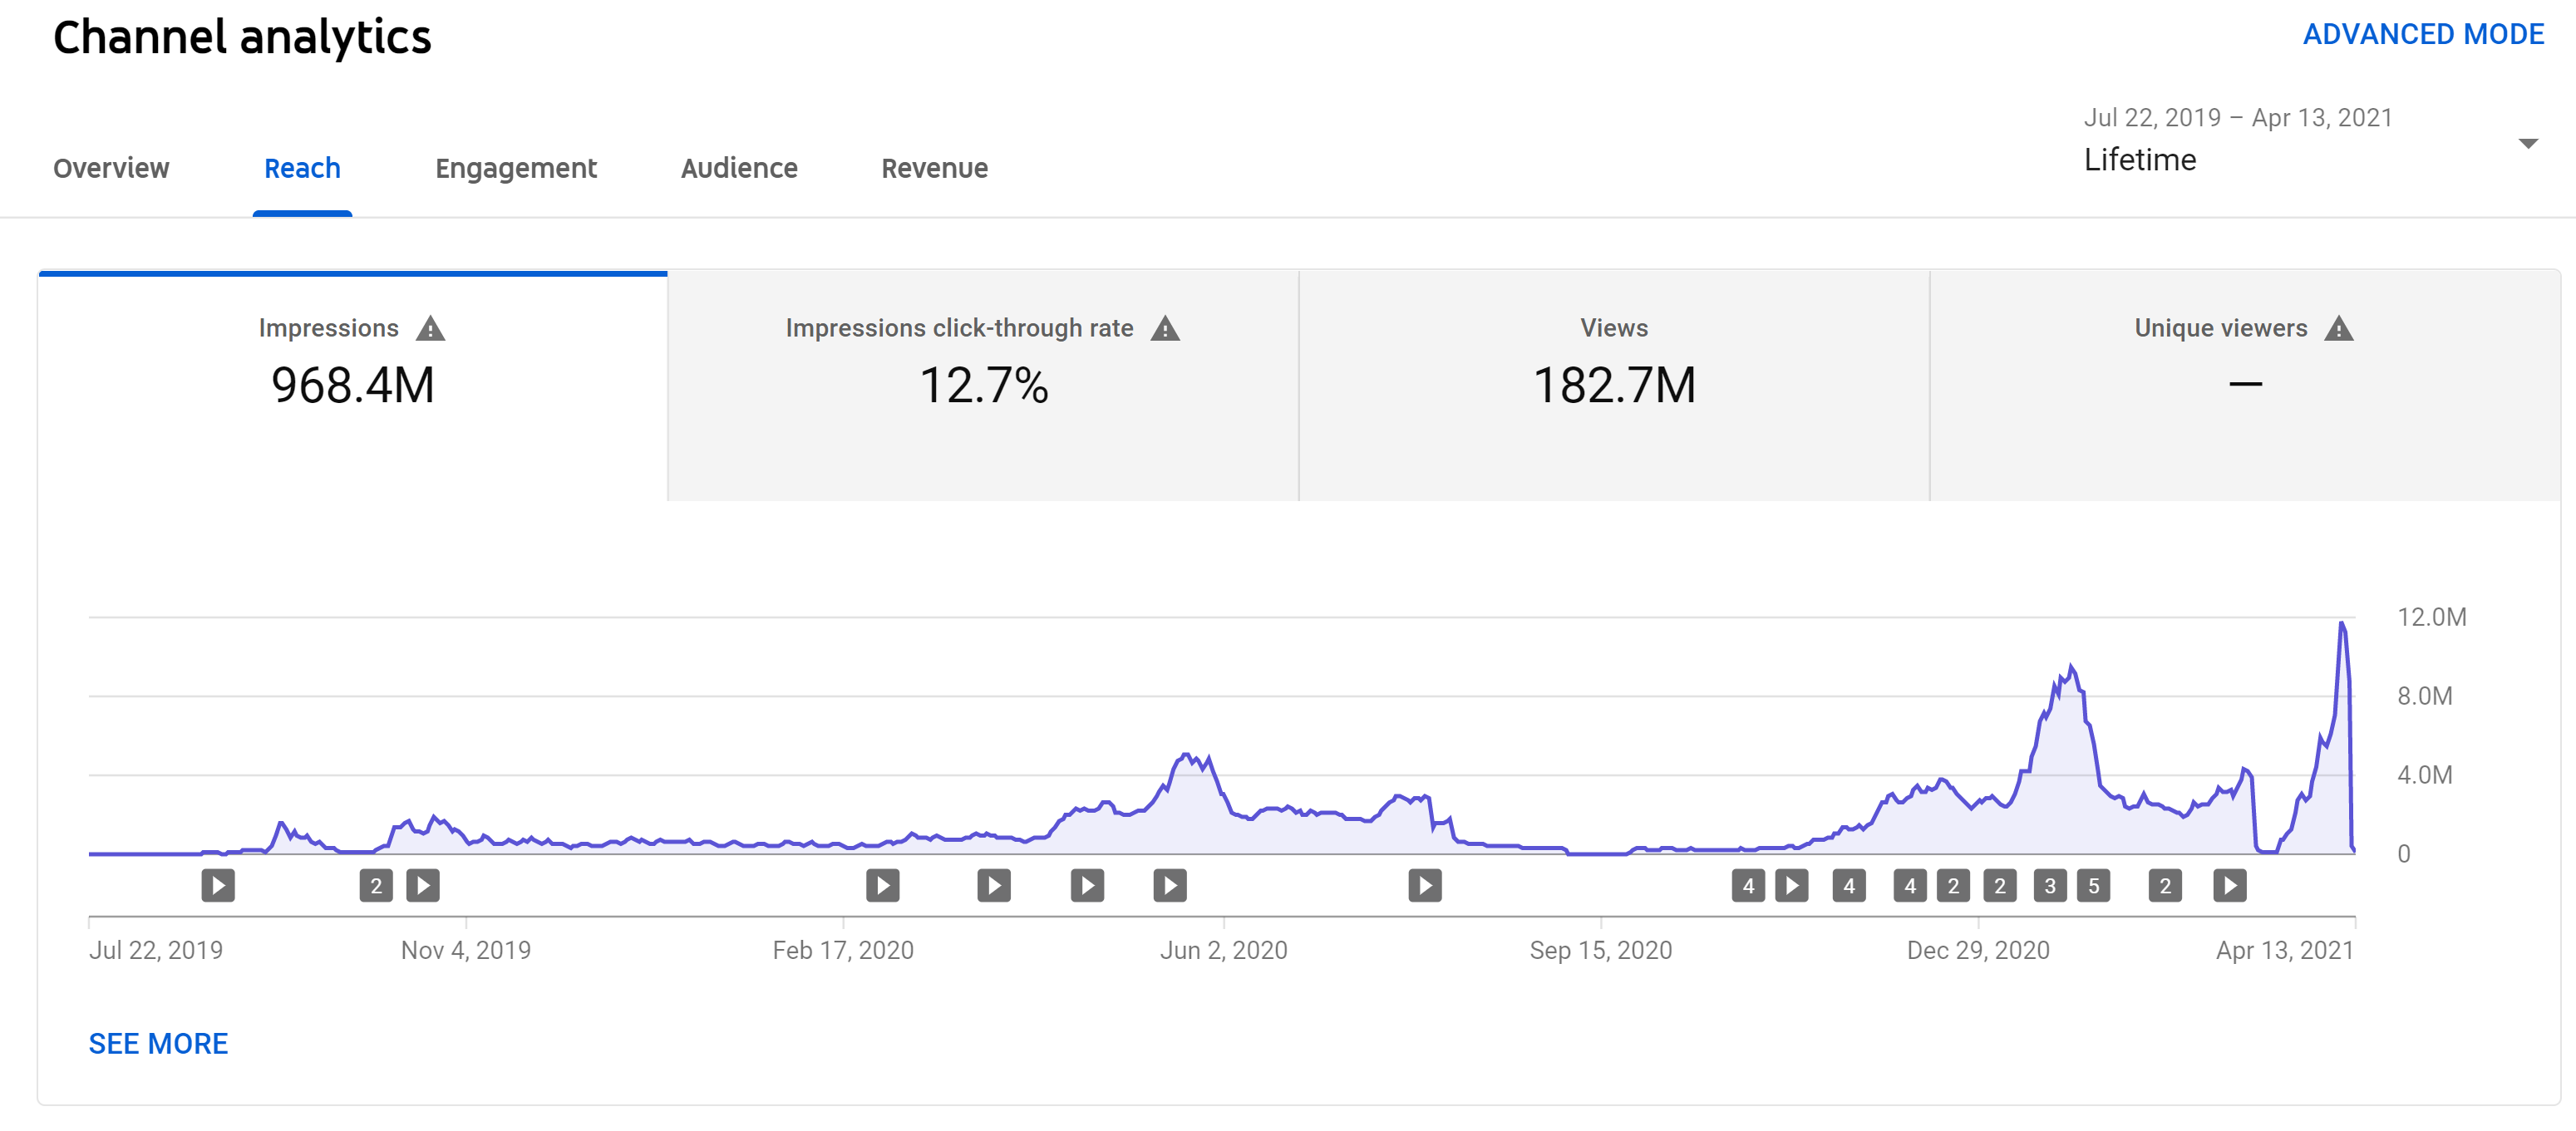Select the Reach tab
This screenshot has height=1131, width=2576.
302,168
